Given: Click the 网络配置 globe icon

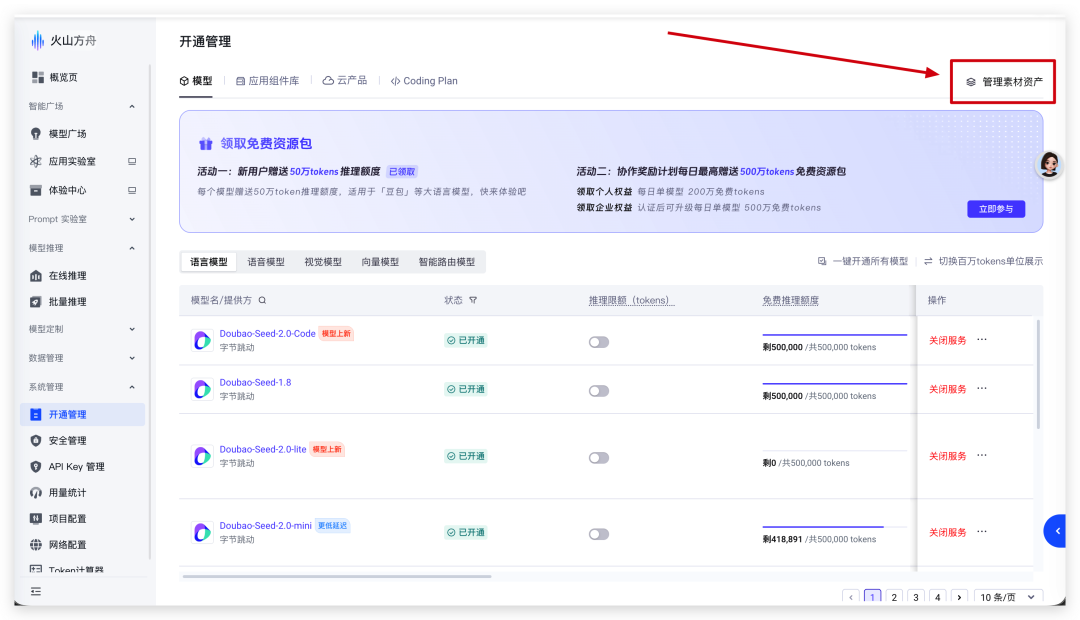Looking at the screenshot, I should pos(36,545).
